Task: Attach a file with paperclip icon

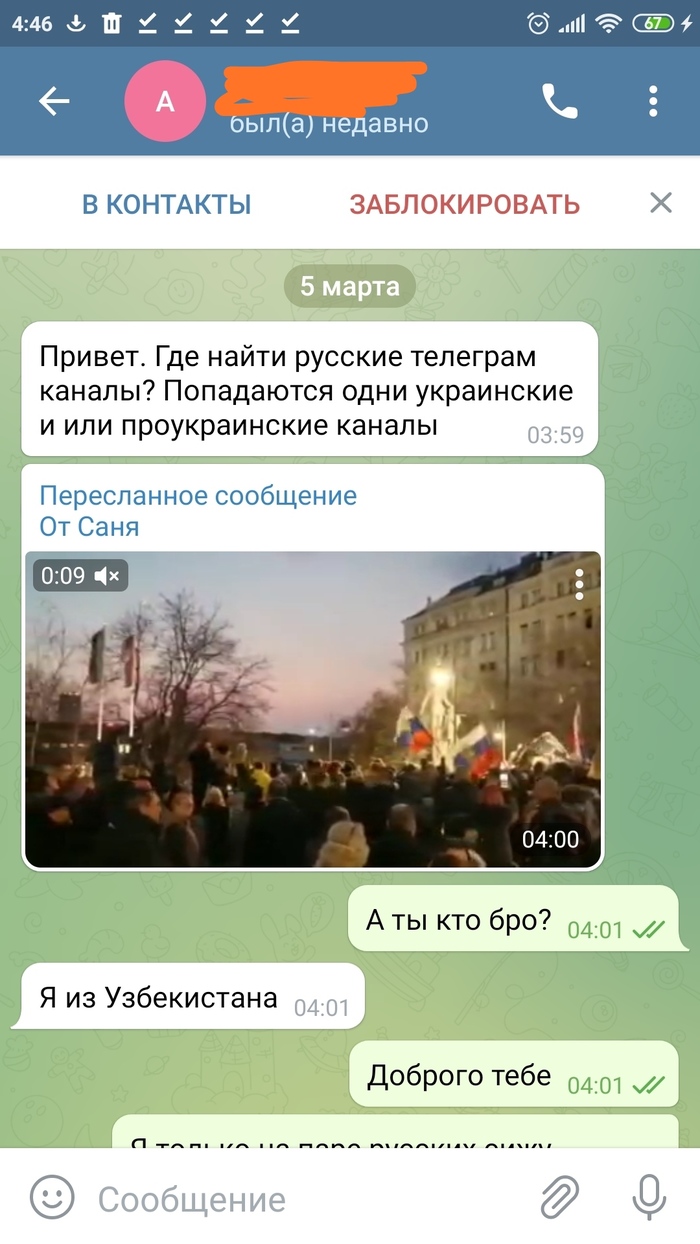Action: tap(560, 1197)
